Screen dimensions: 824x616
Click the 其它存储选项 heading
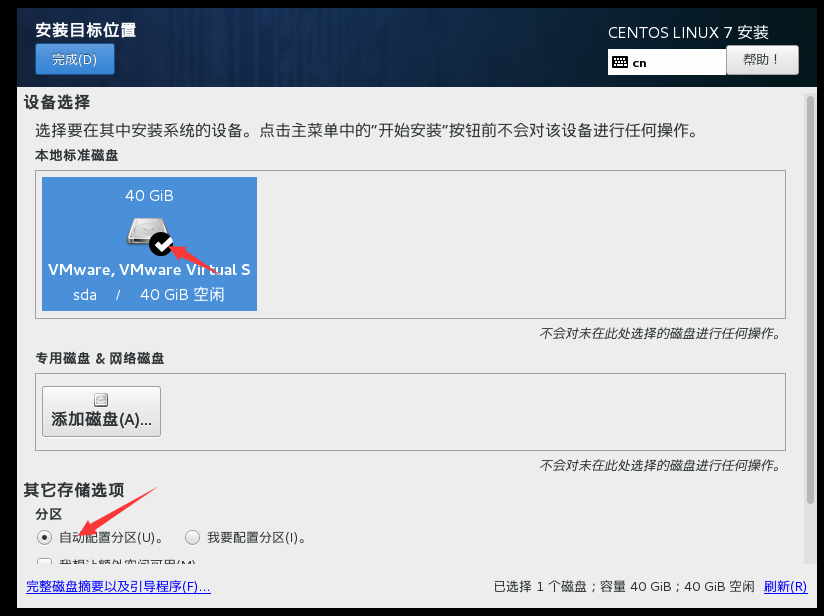[x=74, y=490]
